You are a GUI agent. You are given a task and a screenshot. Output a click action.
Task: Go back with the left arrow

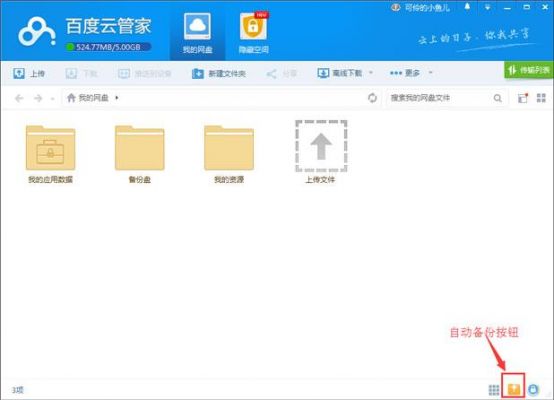click(x=19, y=98)
